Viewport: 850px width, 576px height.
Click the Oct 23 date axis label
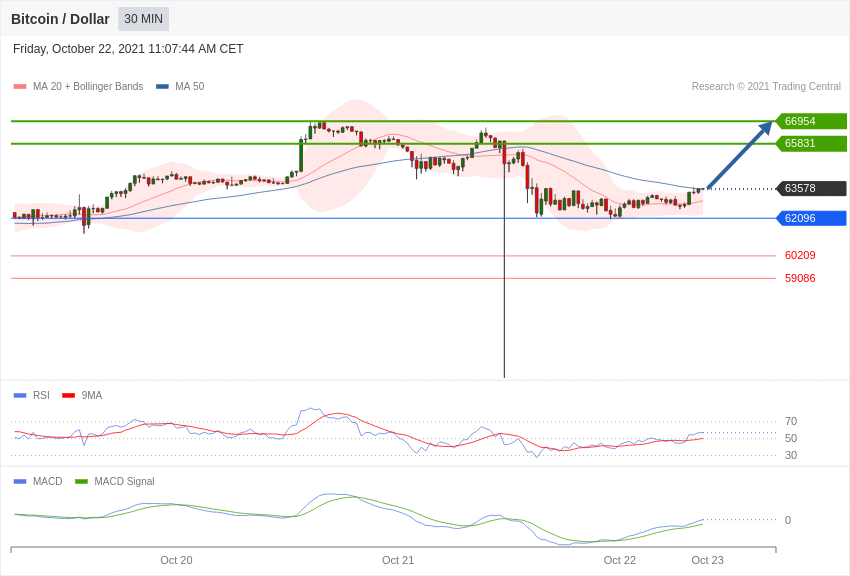pos(707,560)
